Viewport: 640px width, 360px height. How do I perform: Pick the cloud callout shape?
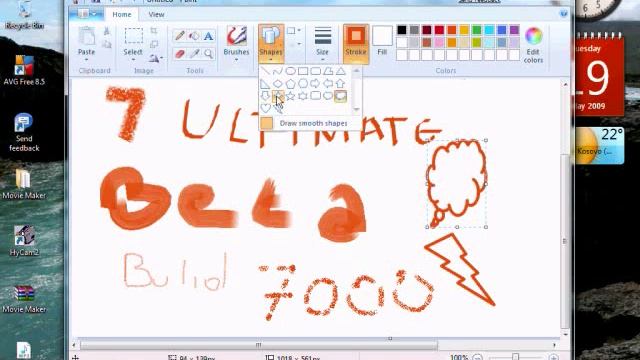[x=340, y=96]
